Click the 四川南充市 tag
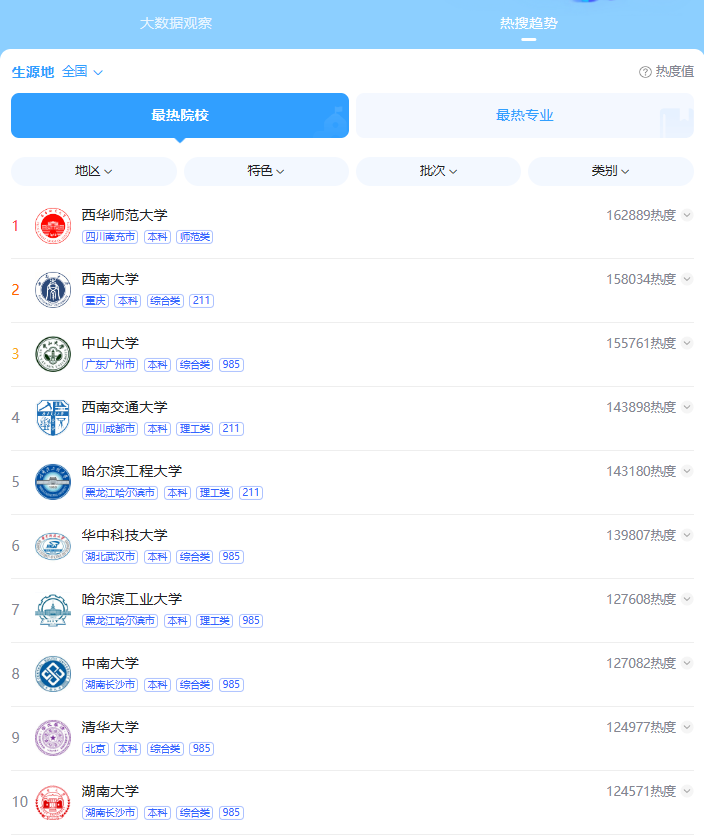The image size is (704, 838). coord(110,237)
